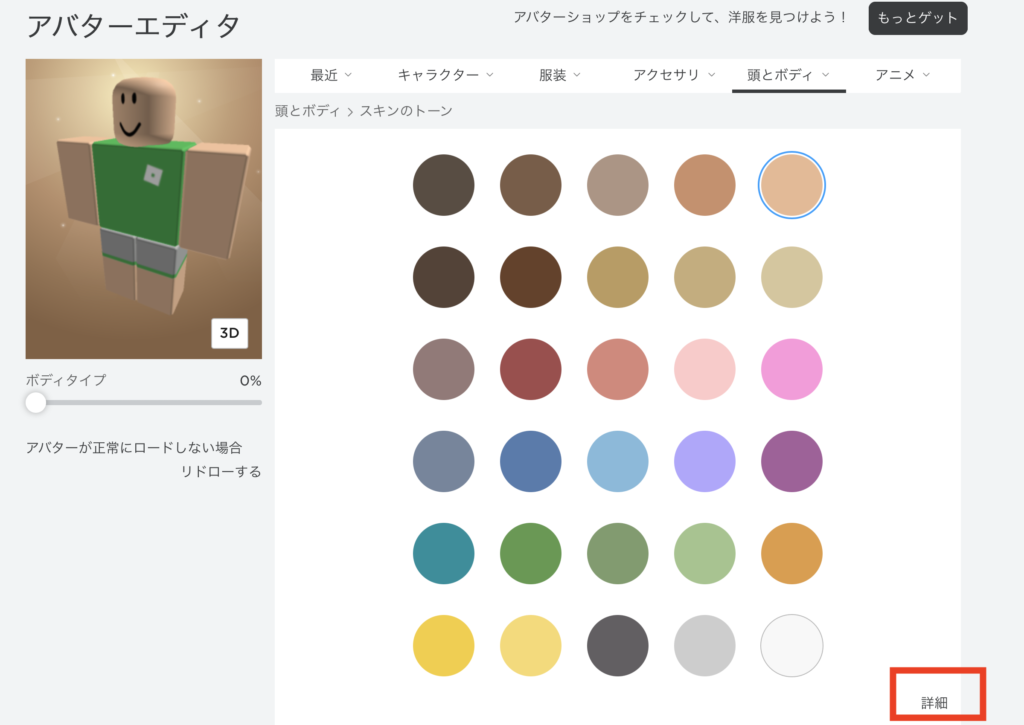The height and width of the screenshot is (725, 1024).
Task: Select the reddish chestnut brown swatch
Action: pyautogui.click(x=530, y=277)
